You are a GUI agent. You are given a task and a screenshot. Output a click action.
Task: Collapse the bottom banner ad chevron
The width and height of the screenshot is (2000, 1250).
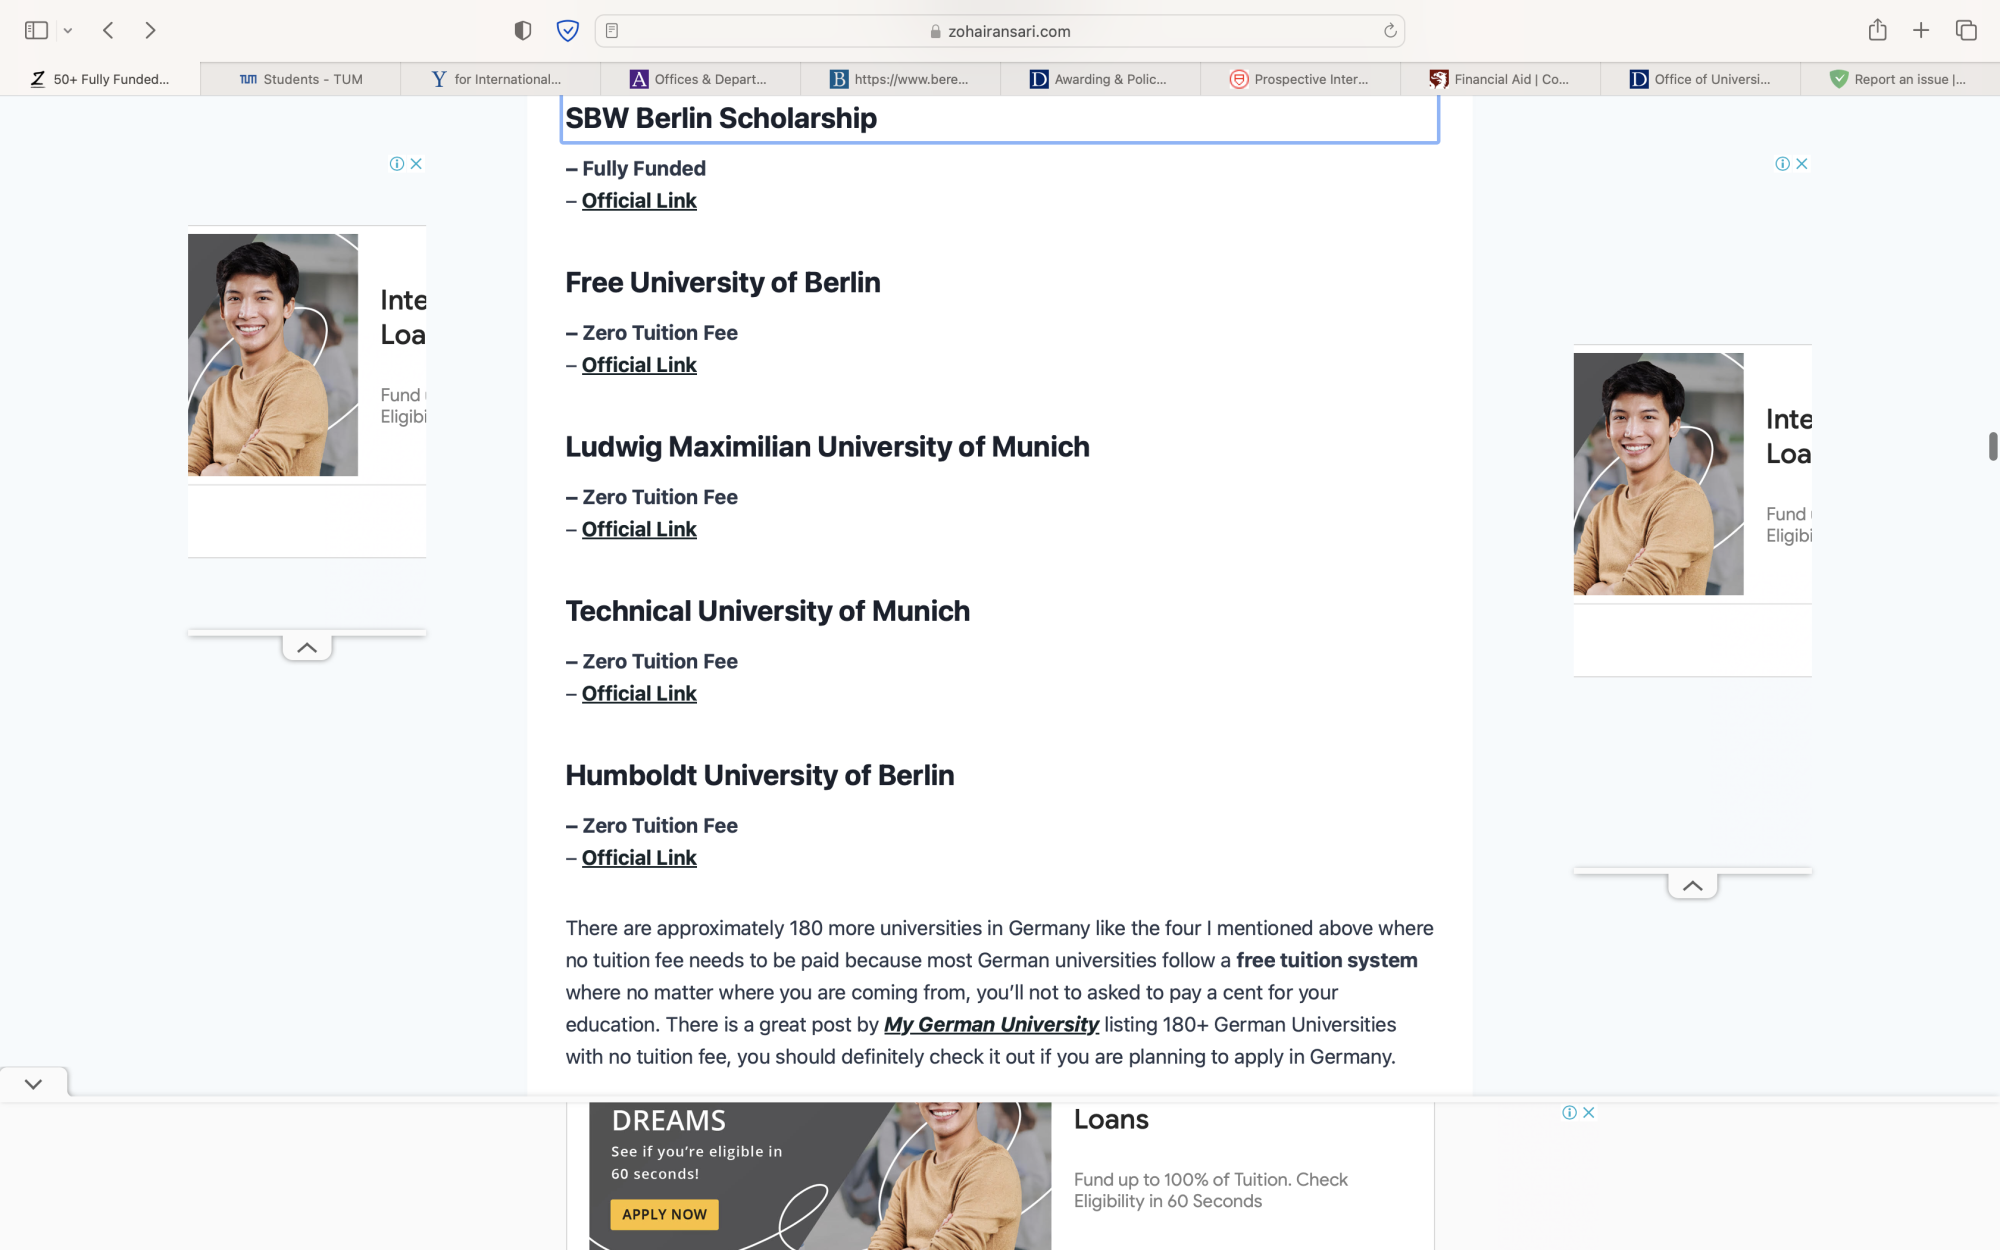[33, 1084]
